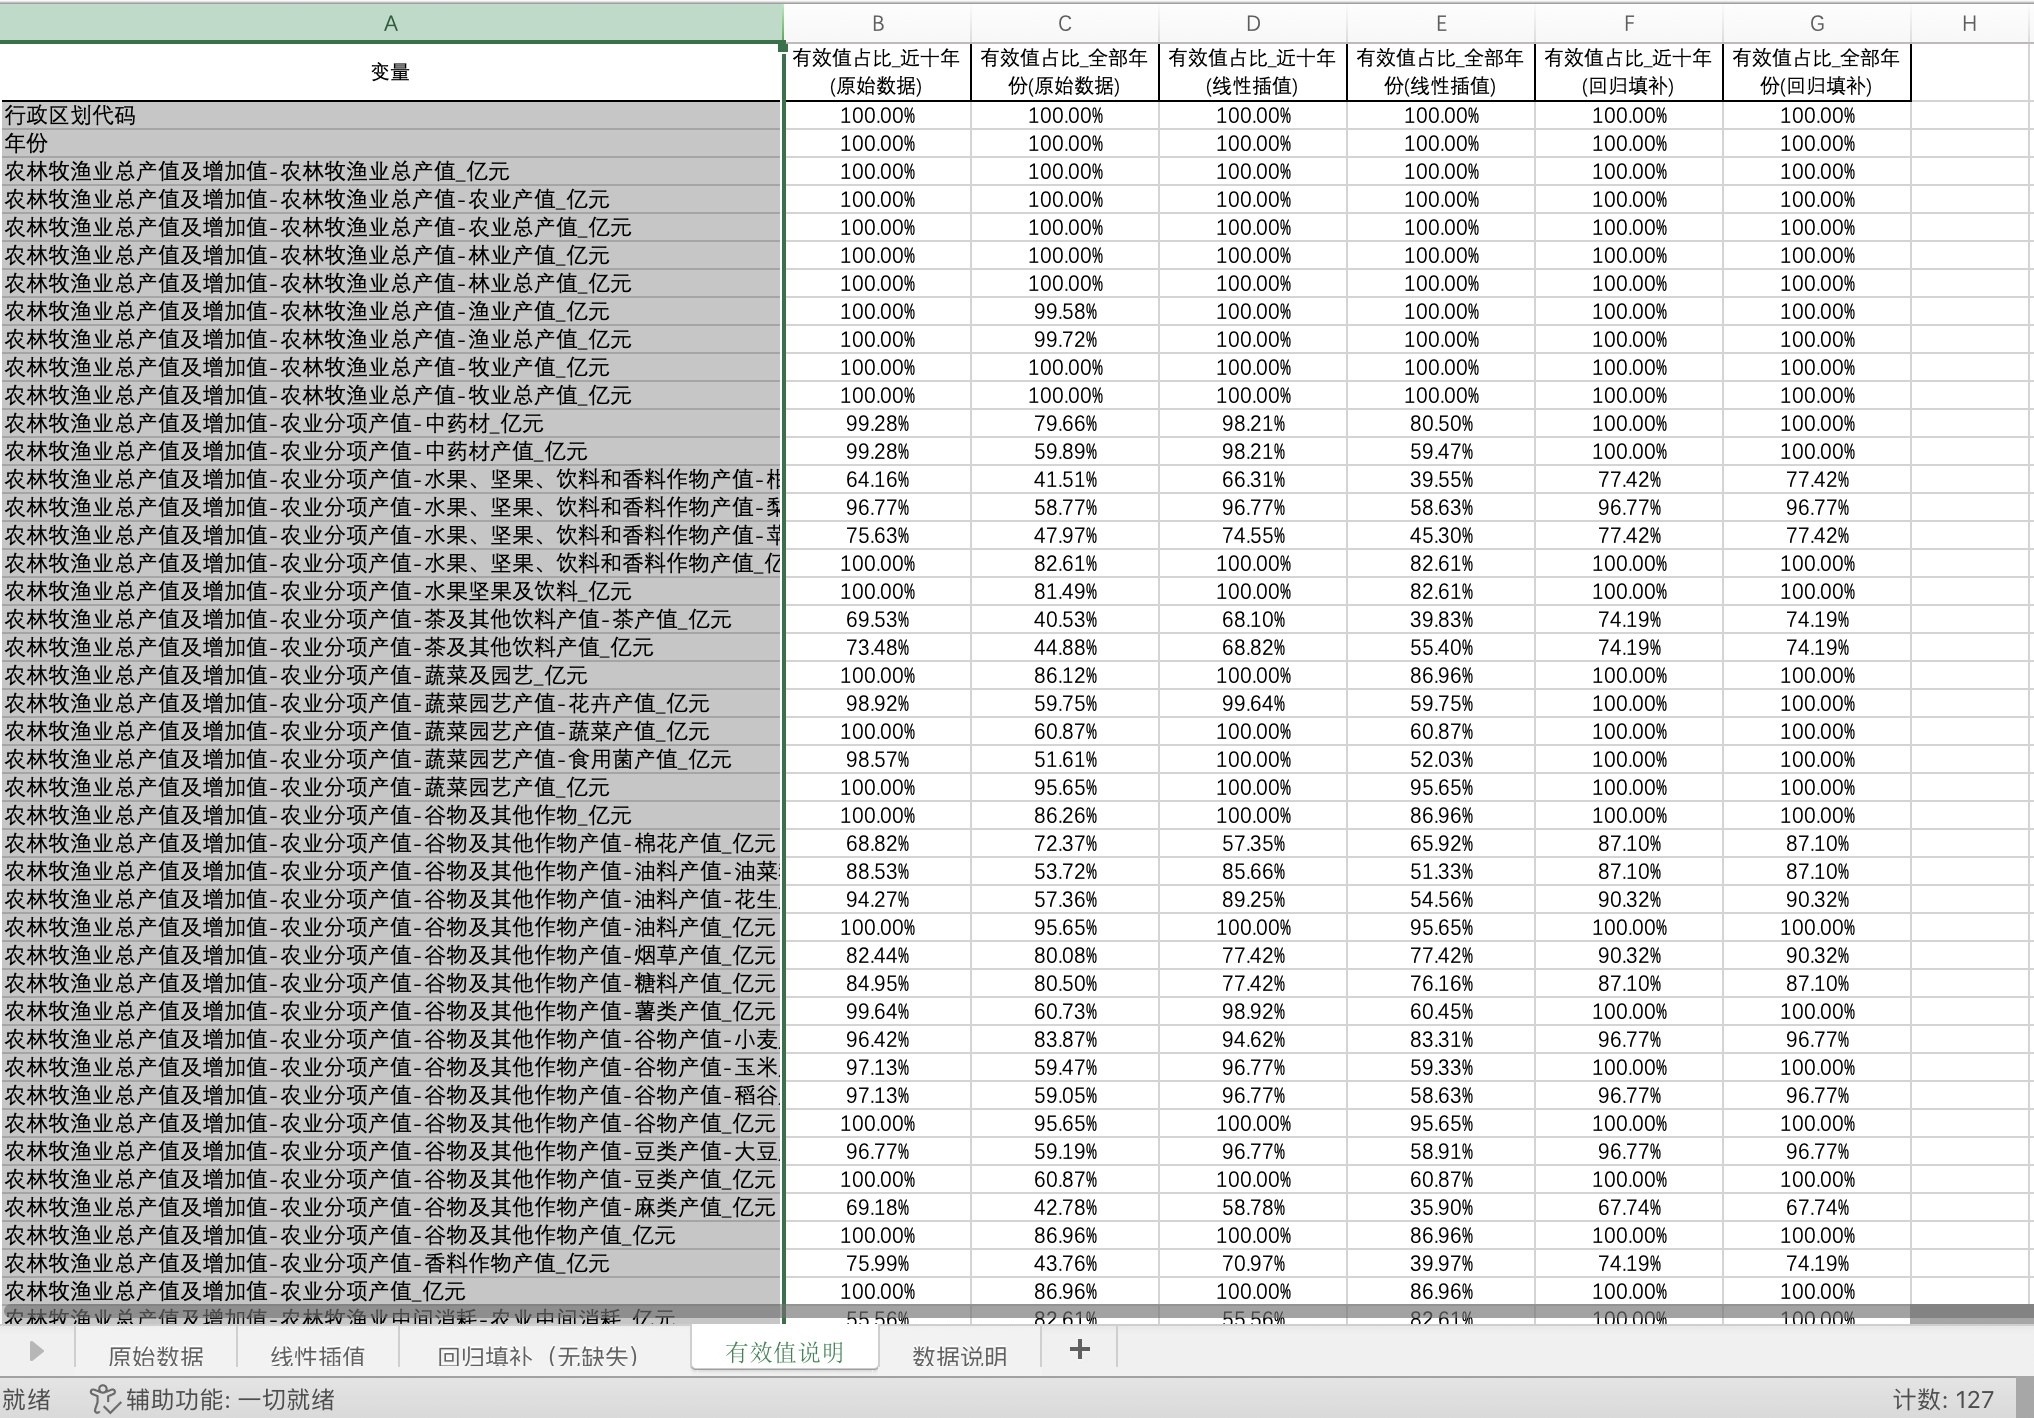Switch to the 原始数据 sheet tab
The width and height of the screenshot is (2034, 1418).
pos(156,1356)
